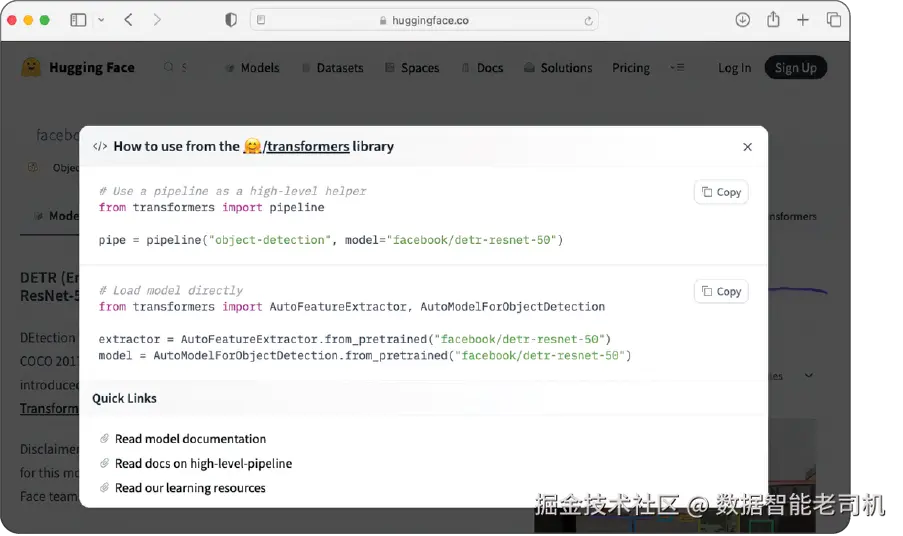
Task: Click the Transformer link on background page
Action: 49,408
